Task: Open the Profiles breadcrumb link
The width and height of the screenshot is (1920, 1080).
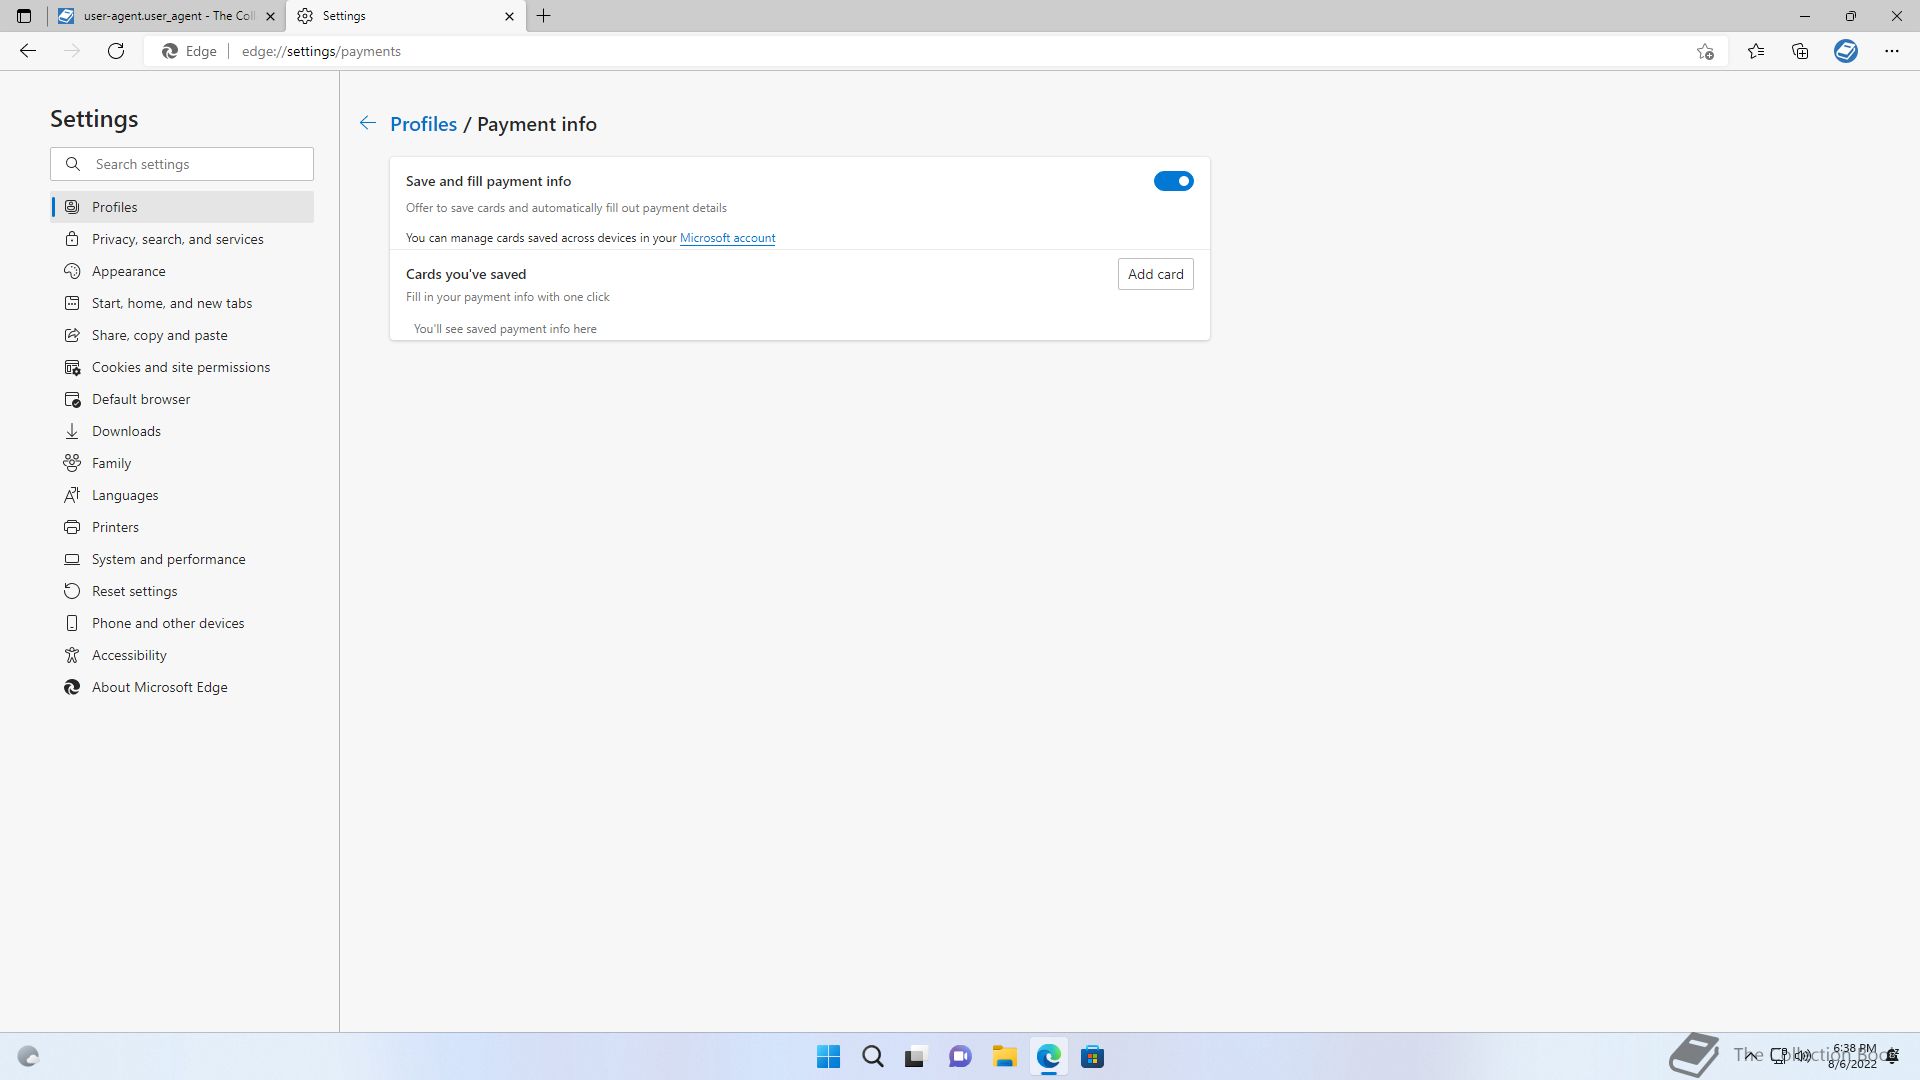Action: click(423, 124)
